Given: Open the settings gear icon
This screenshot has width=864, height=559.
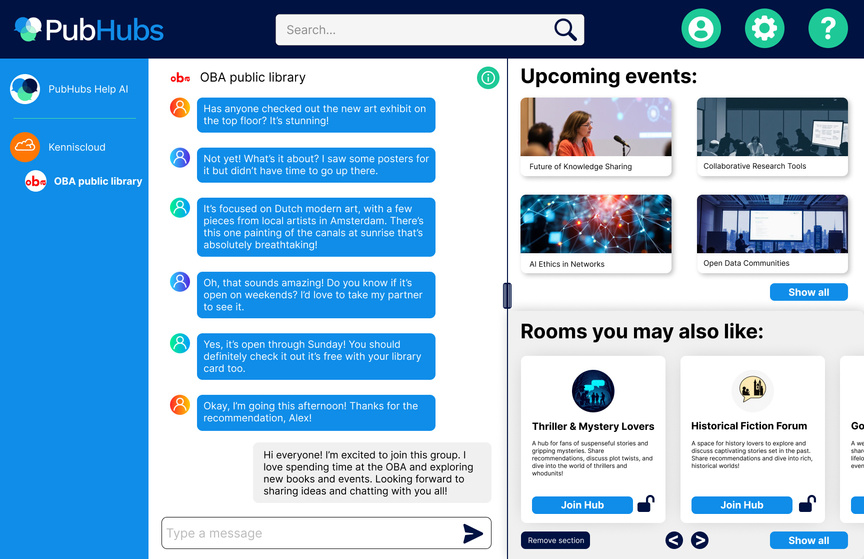Looking at the screenshot, I should (x=764, y=28).
